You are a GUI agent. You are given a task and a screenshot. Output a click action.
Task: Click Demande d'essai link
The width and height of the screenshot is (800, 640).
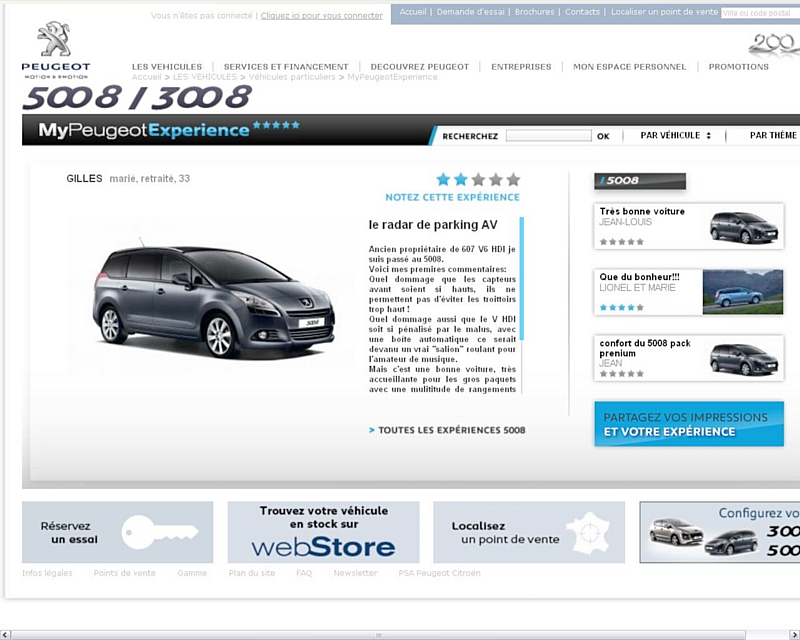point(470,12)
